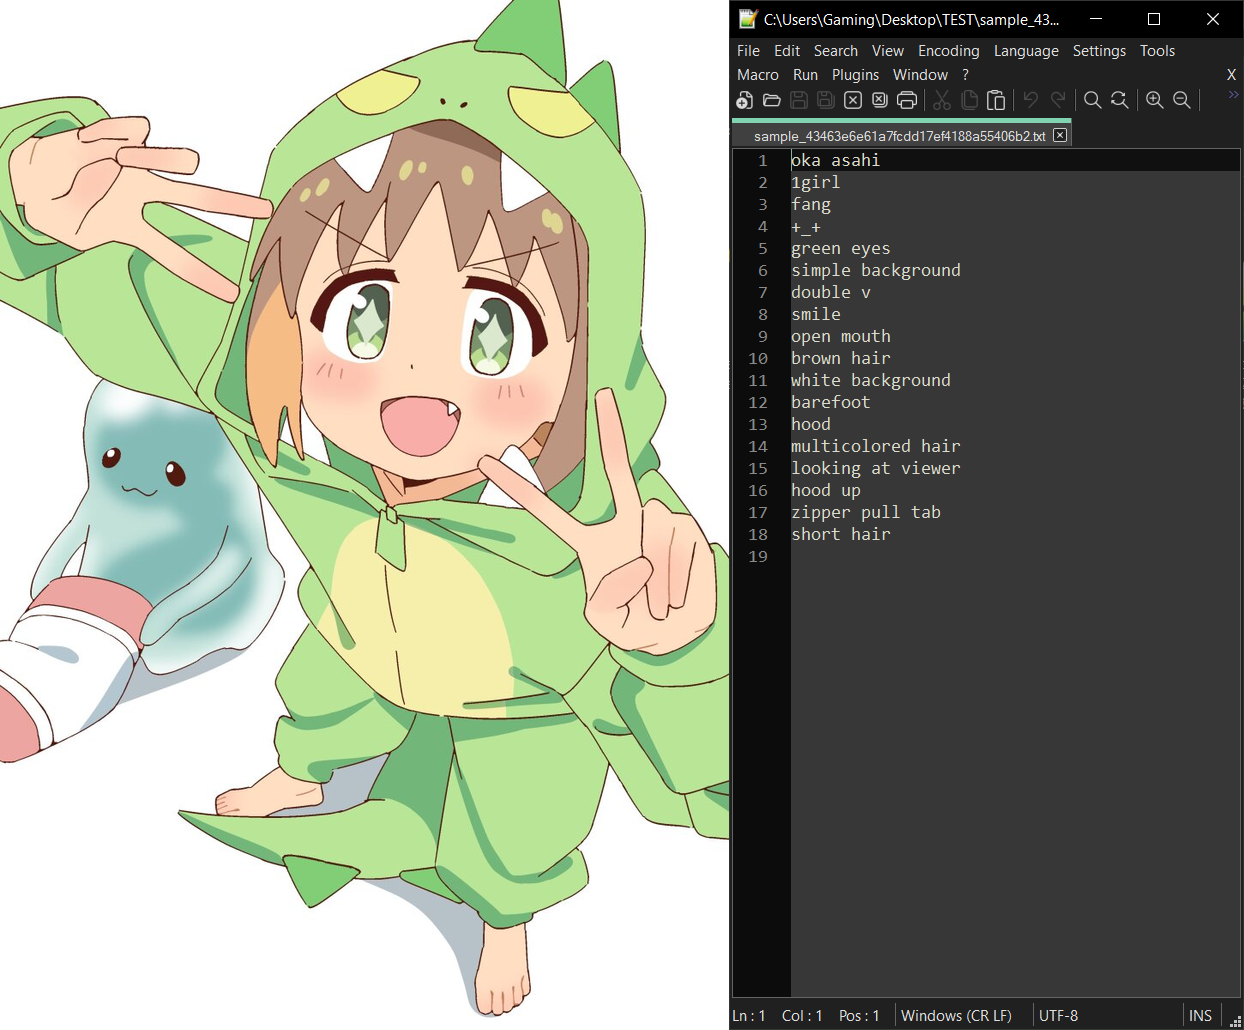Click the Find magnifier icon
The width and height of the screenshot is (1244, 1030).
click(1093, 100)
